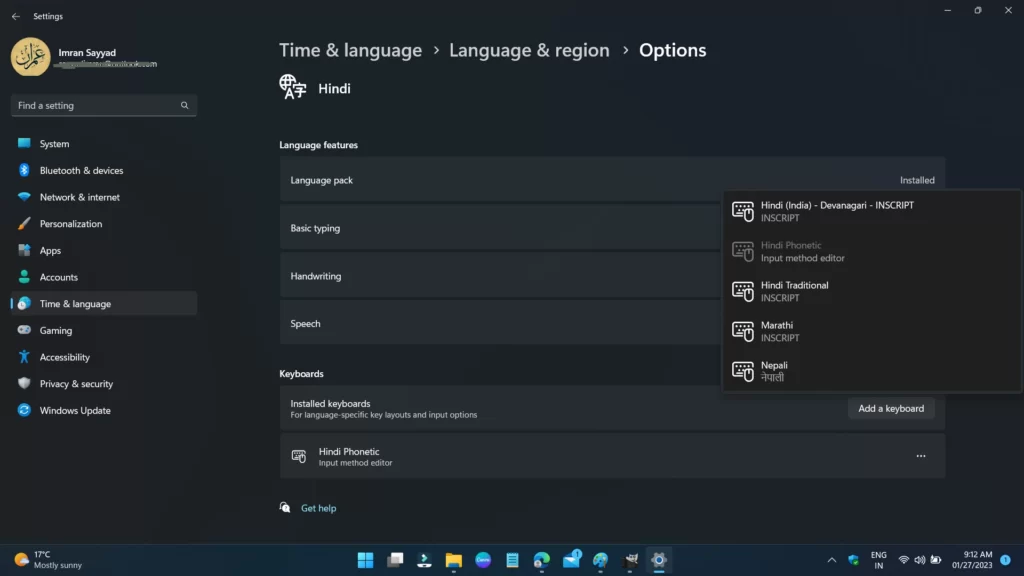Screen dimensions: 1024x576
Task: Open the Get help link
Action: (x=319, y=508)
